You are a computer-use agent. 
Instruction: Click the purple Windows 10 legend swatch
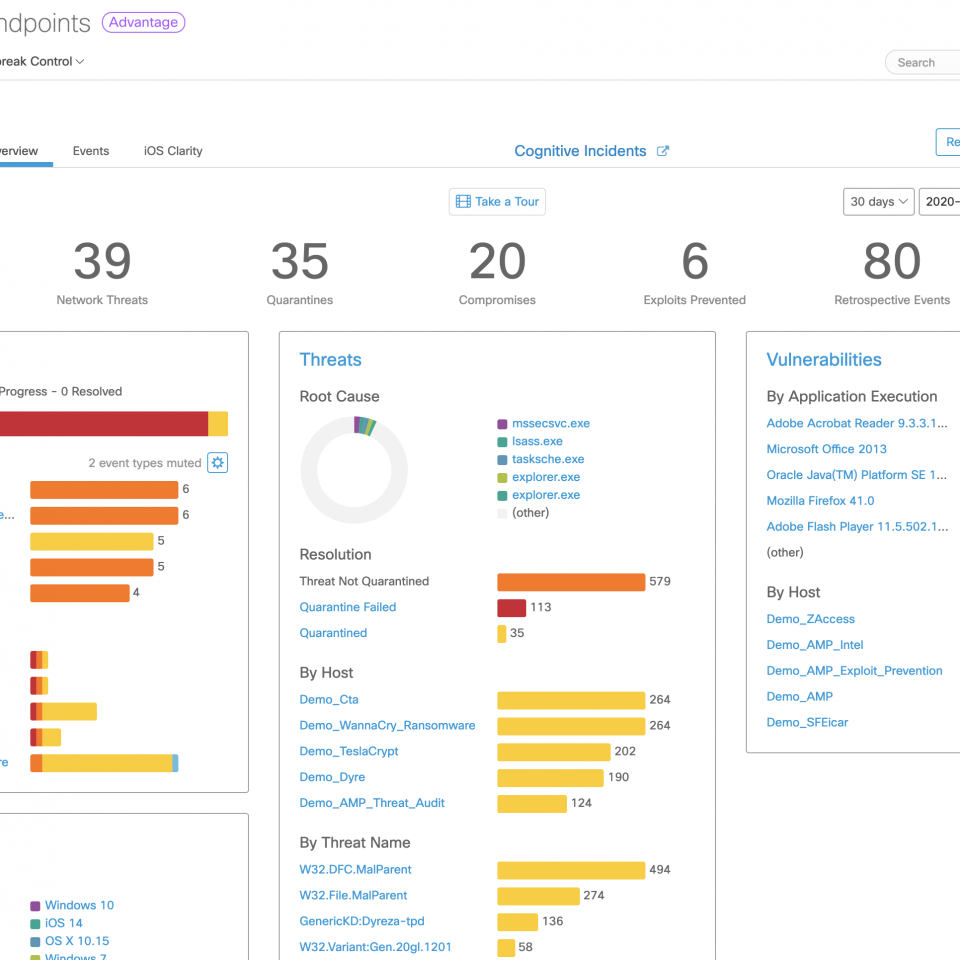pyautogui.click(x=36, y=906)
